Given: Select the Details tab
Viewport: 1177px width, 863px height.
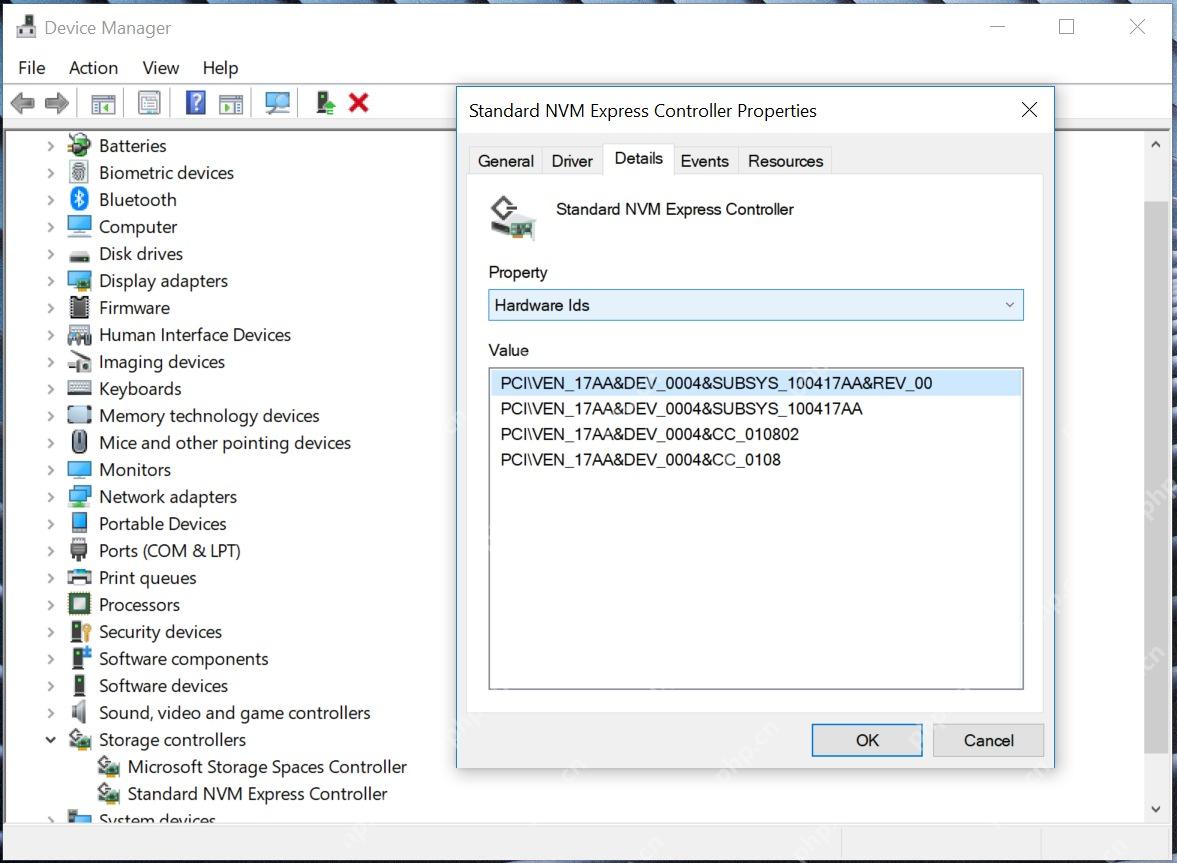Looking at the screenshot, I should click(638, 158).
